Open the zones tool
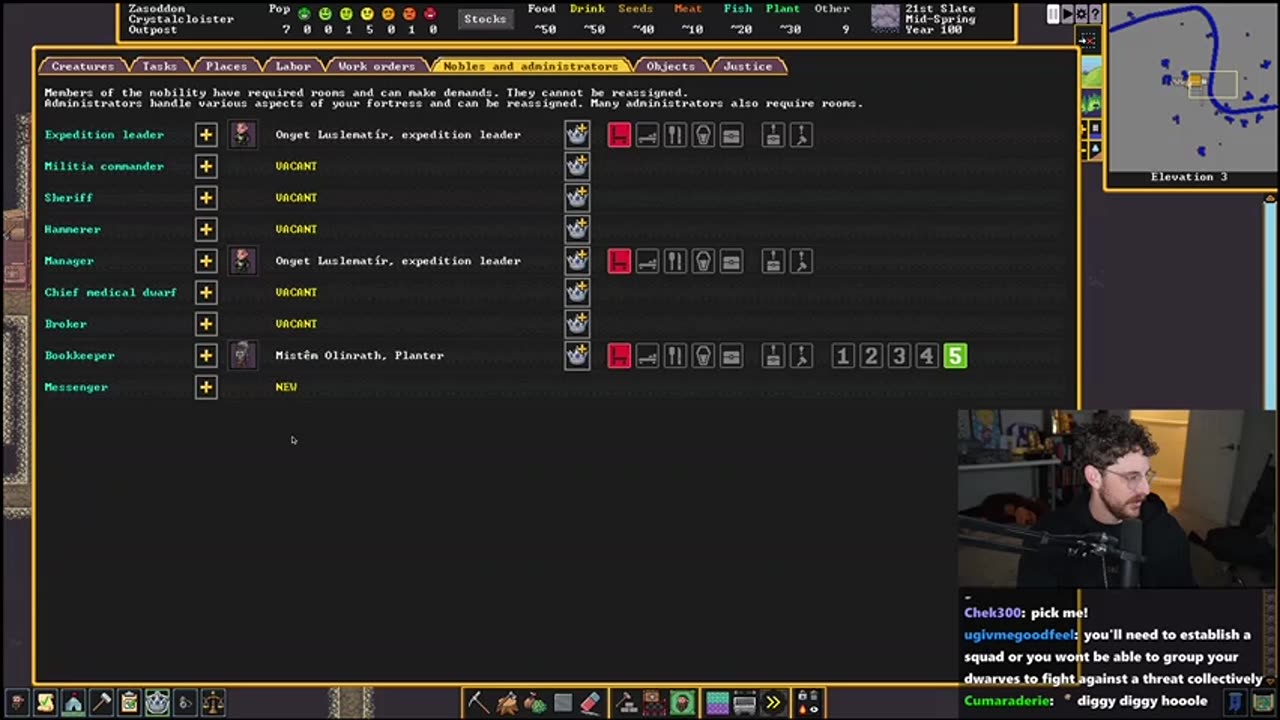 click(682, 703)
